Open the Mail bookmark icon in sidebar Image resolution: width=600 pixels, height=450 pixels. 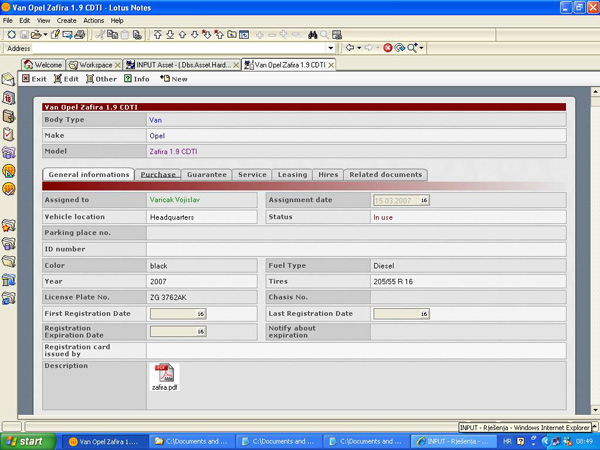click(8, 79)
